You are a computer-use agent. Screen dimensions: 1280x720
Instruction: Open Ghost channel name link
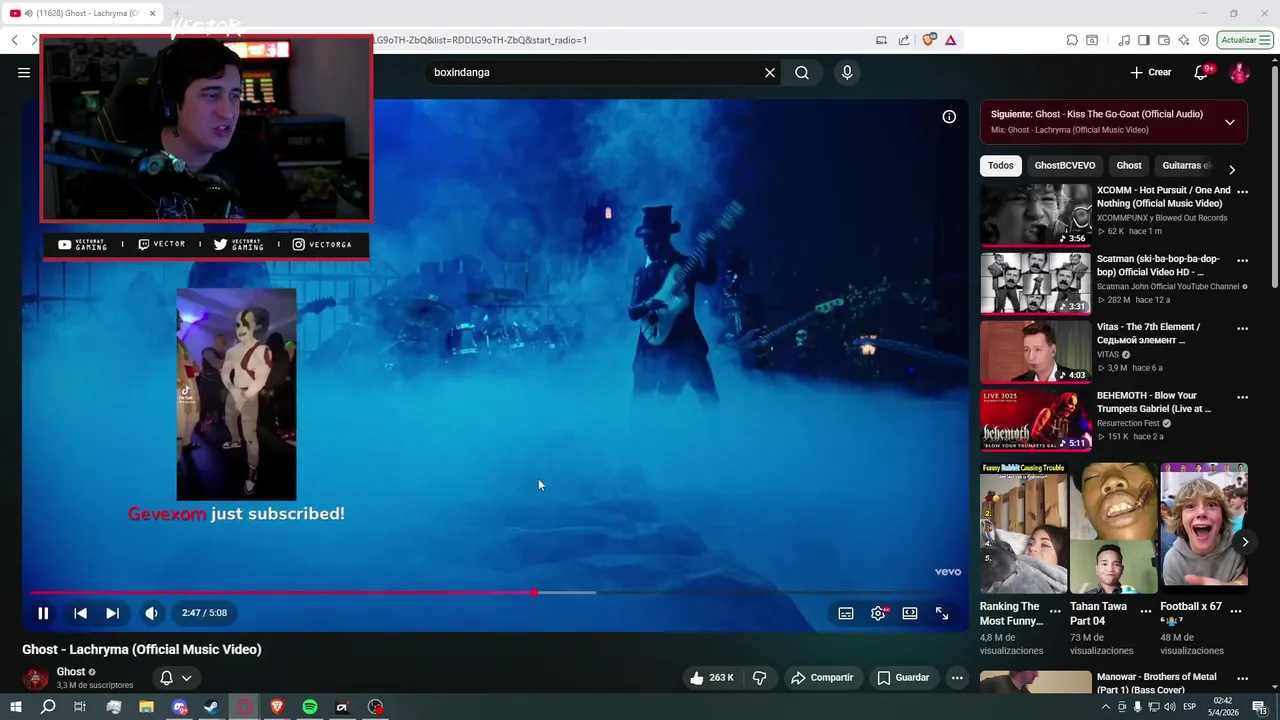71,672
